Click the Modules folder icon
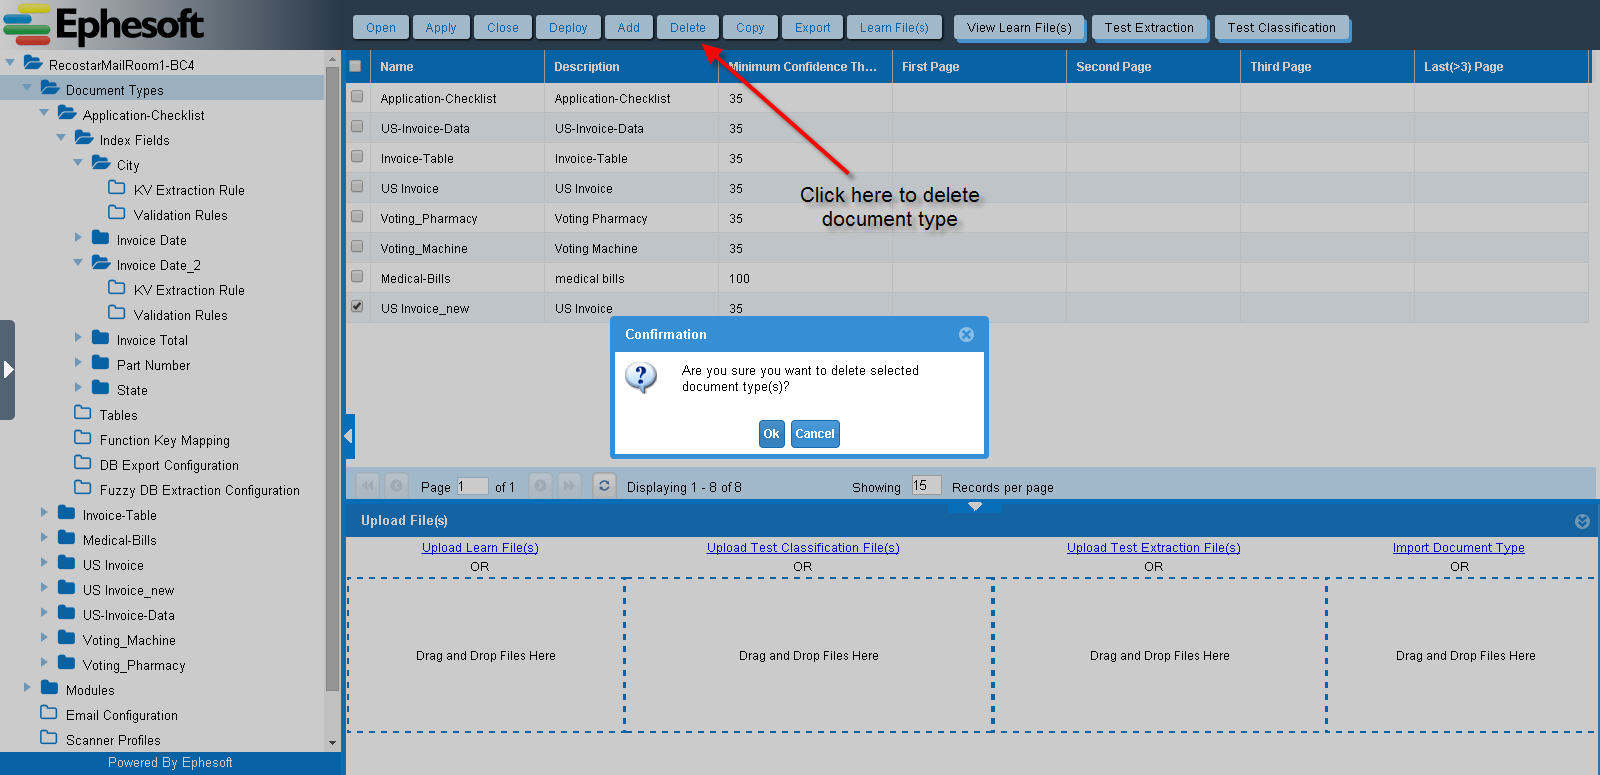This screenshot has width=1600, height=775. pos(49,689)
